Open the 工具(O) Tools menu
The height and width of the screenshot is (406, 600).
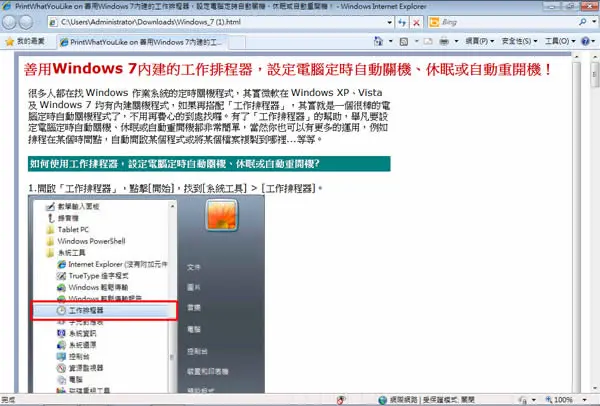click(560, 41)
